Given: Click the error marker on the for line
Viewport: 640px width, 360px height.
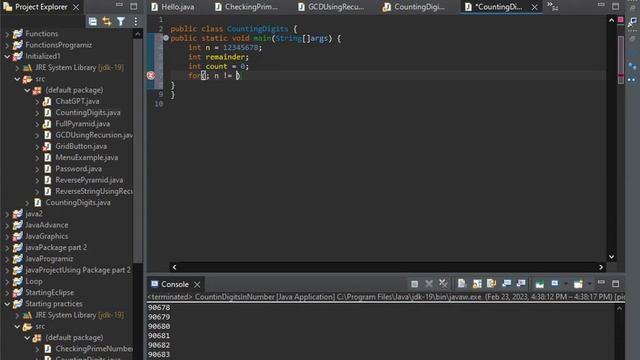Looking at the screenshot, I should [151, 75].
